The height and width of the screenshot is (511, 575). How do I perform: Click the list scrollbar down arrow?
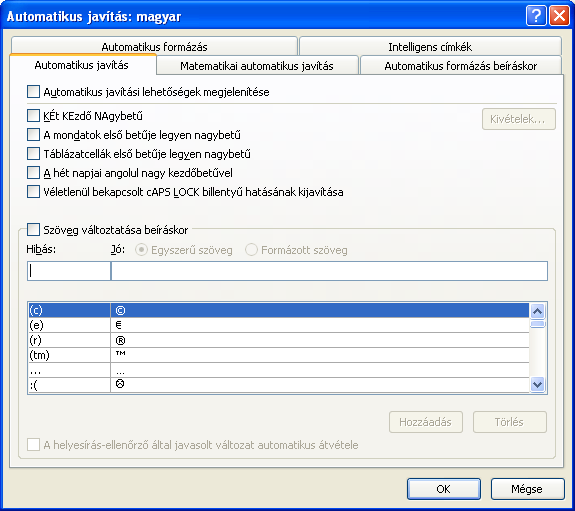(538, 384)
